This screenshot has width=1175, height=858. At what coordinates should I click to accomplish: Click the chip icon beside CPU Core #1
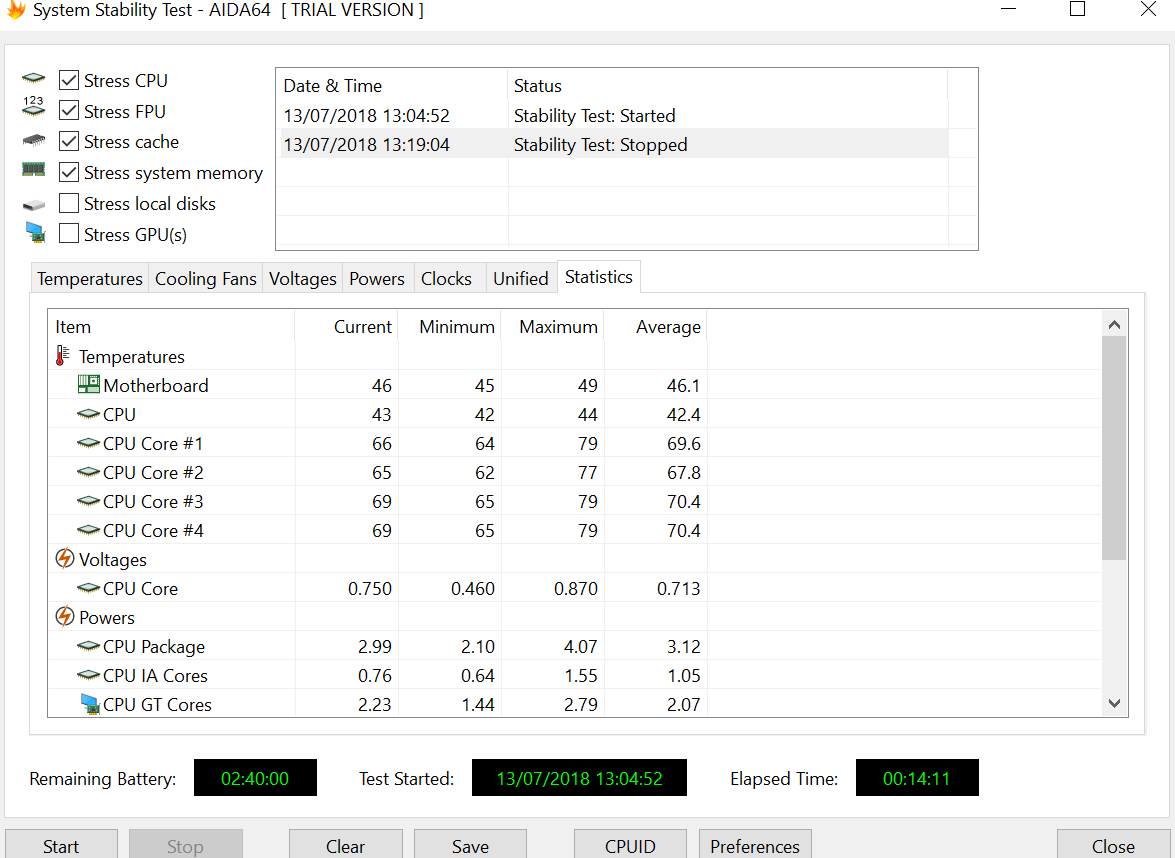[x=88, y=443]
